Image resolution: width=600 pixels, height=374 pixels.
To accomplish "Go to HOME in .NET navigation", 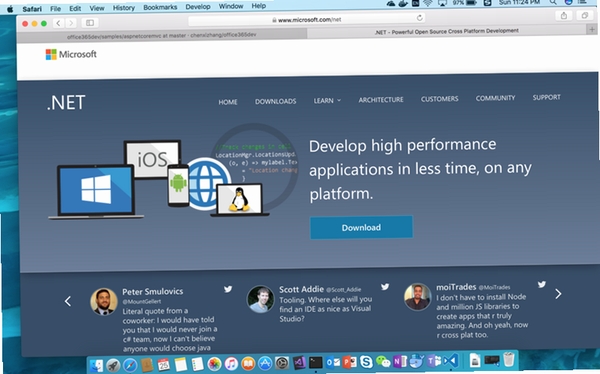I will click(x=228, y=102).
